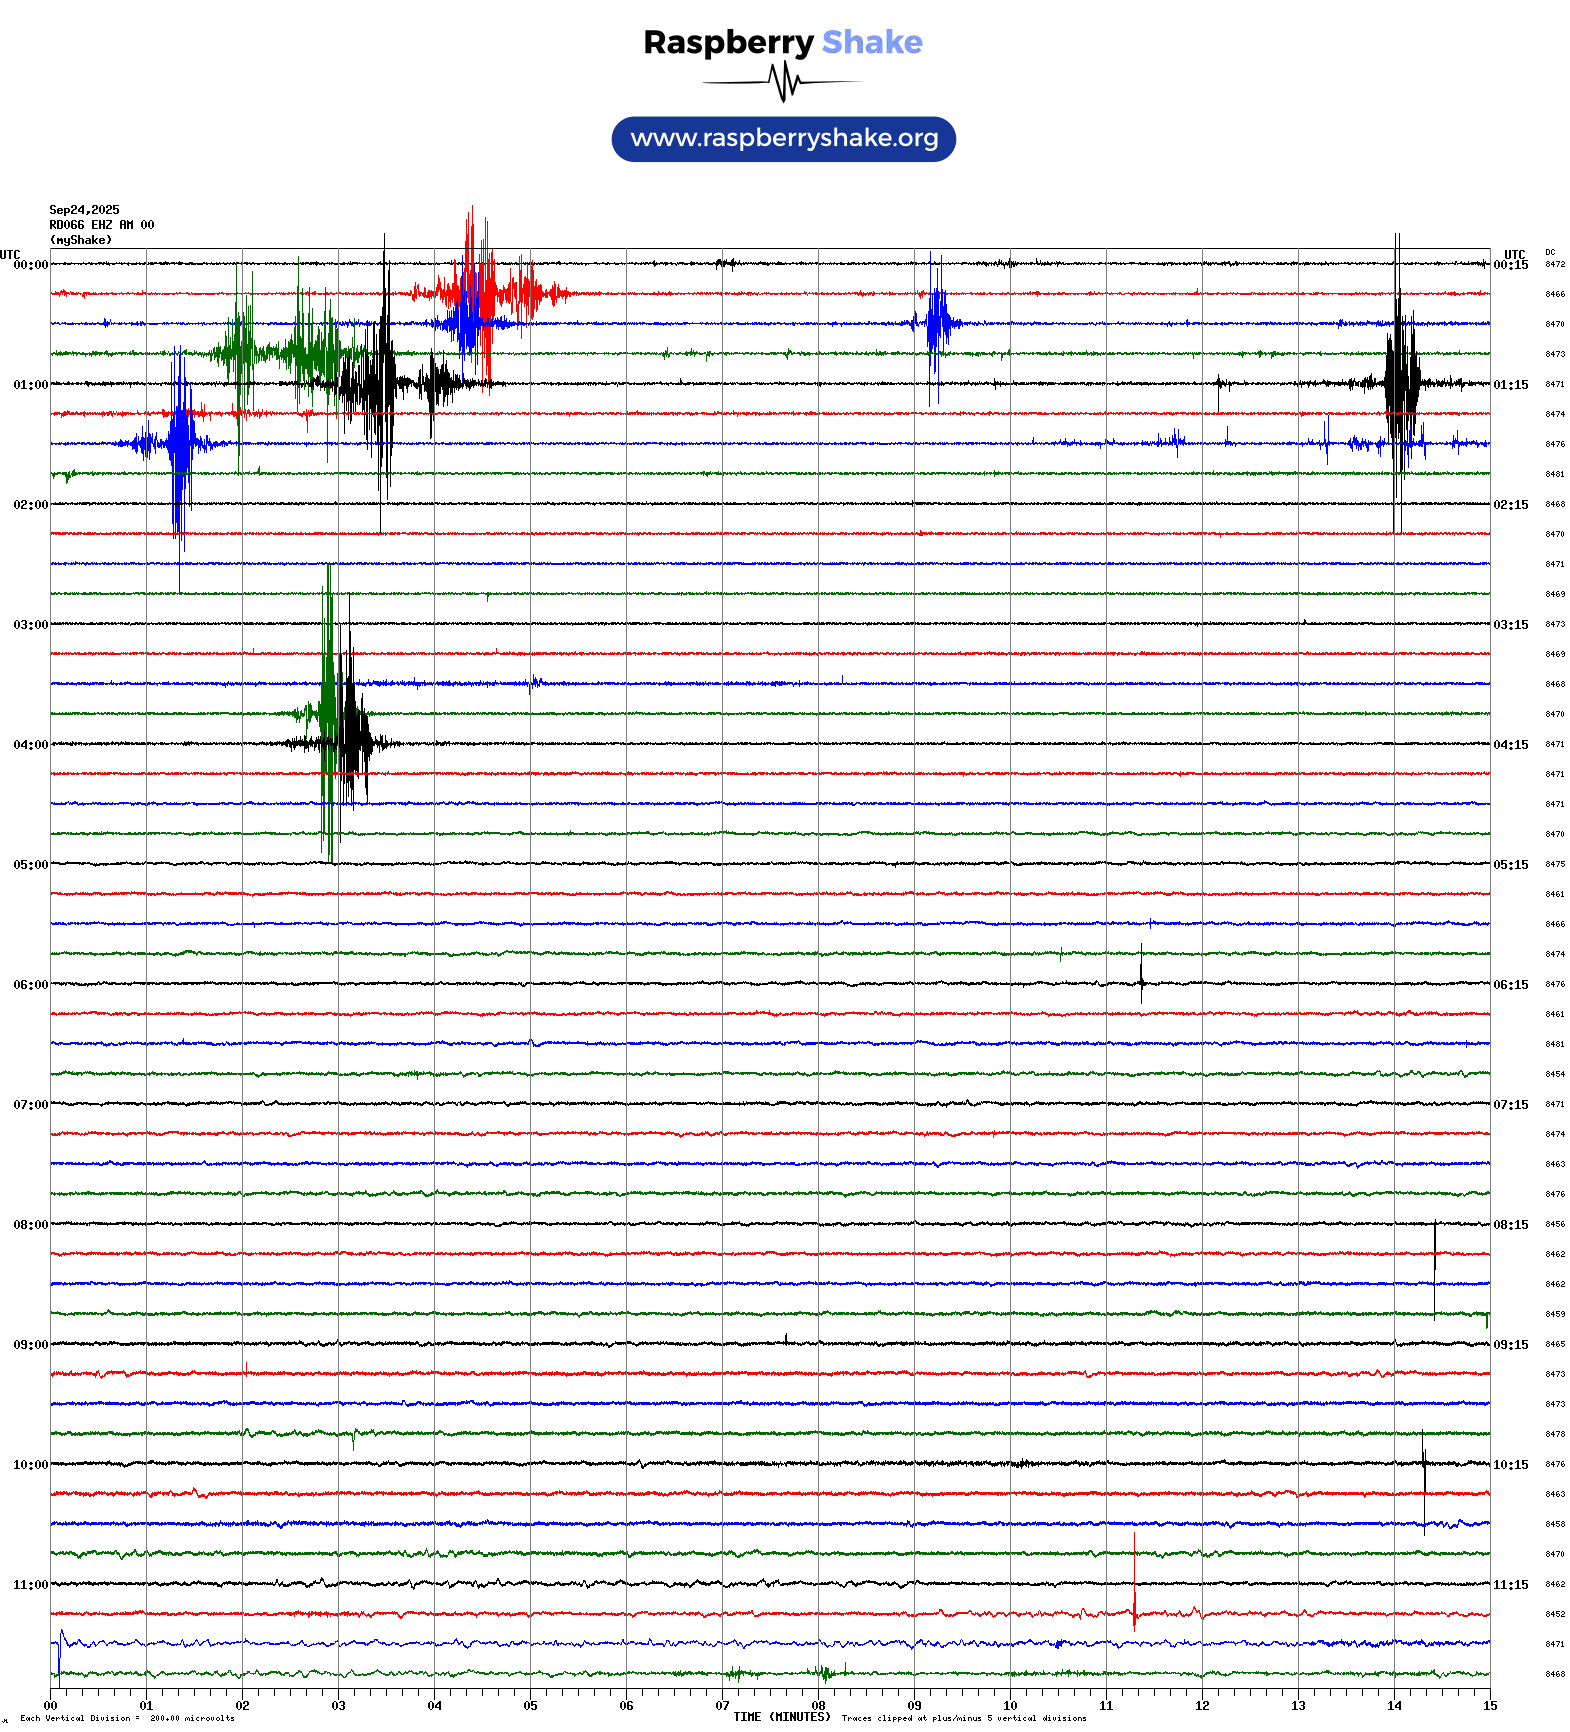This screenshot has height=1732, width=1570.
Task: Click the blue seismic burst near minute 09
Action: click(936, 323)
